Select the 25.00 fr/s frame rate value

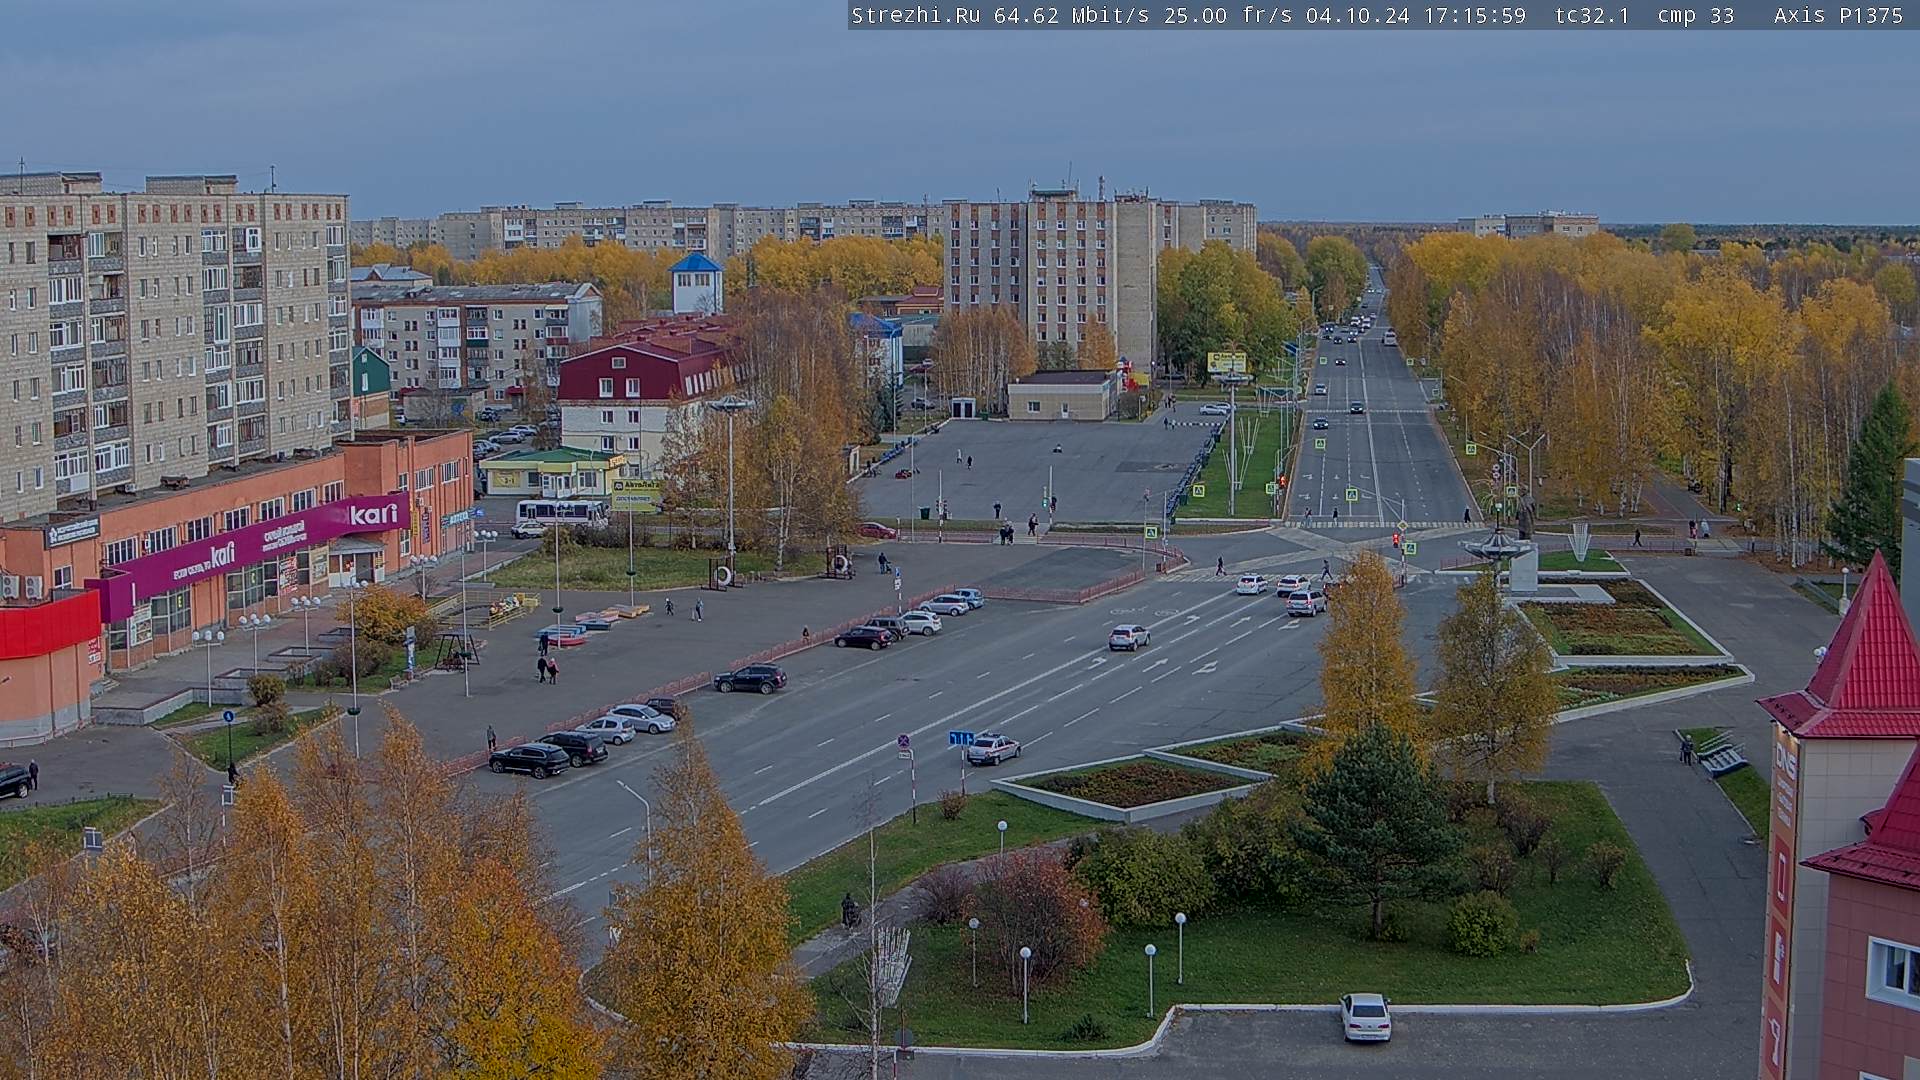[1228, 15]
